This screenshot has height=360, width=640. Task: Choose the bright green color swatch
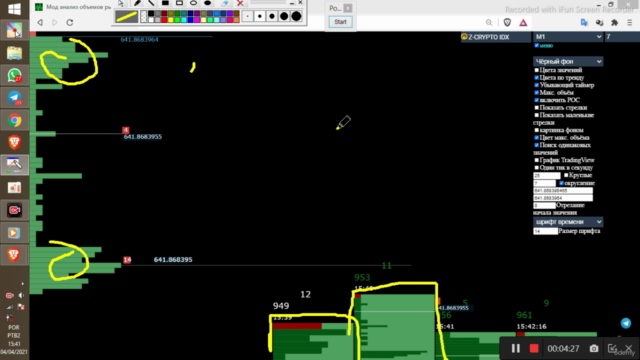click(177, 20)
